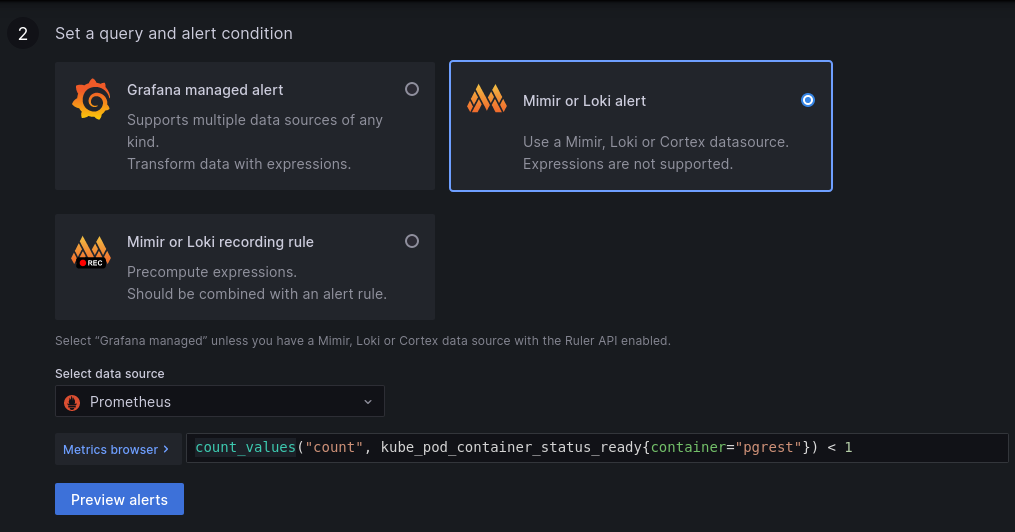Viewport: 1015px width, 532px height.
Task: Click the Mimir logo in the alert card
Action: [x=487, y=99]
